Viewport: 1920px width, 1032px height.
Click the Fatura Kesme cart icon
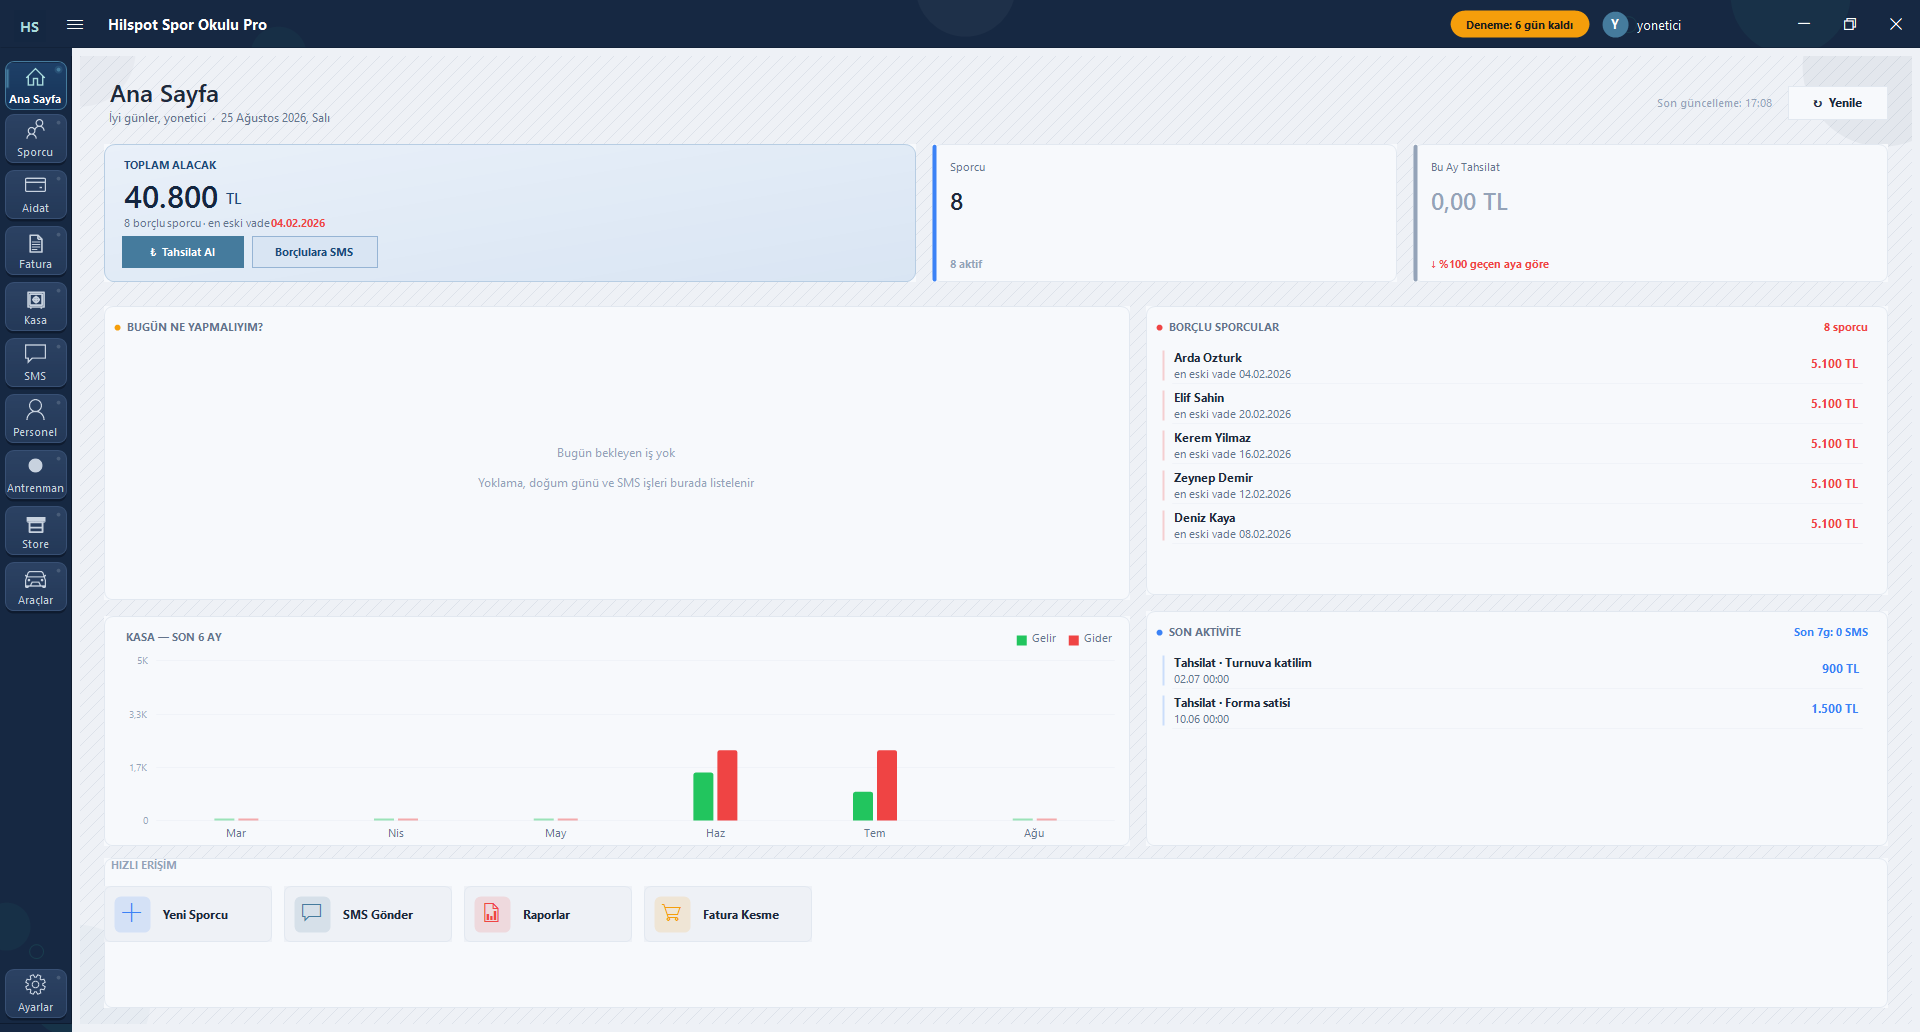[x=672, y=914]
